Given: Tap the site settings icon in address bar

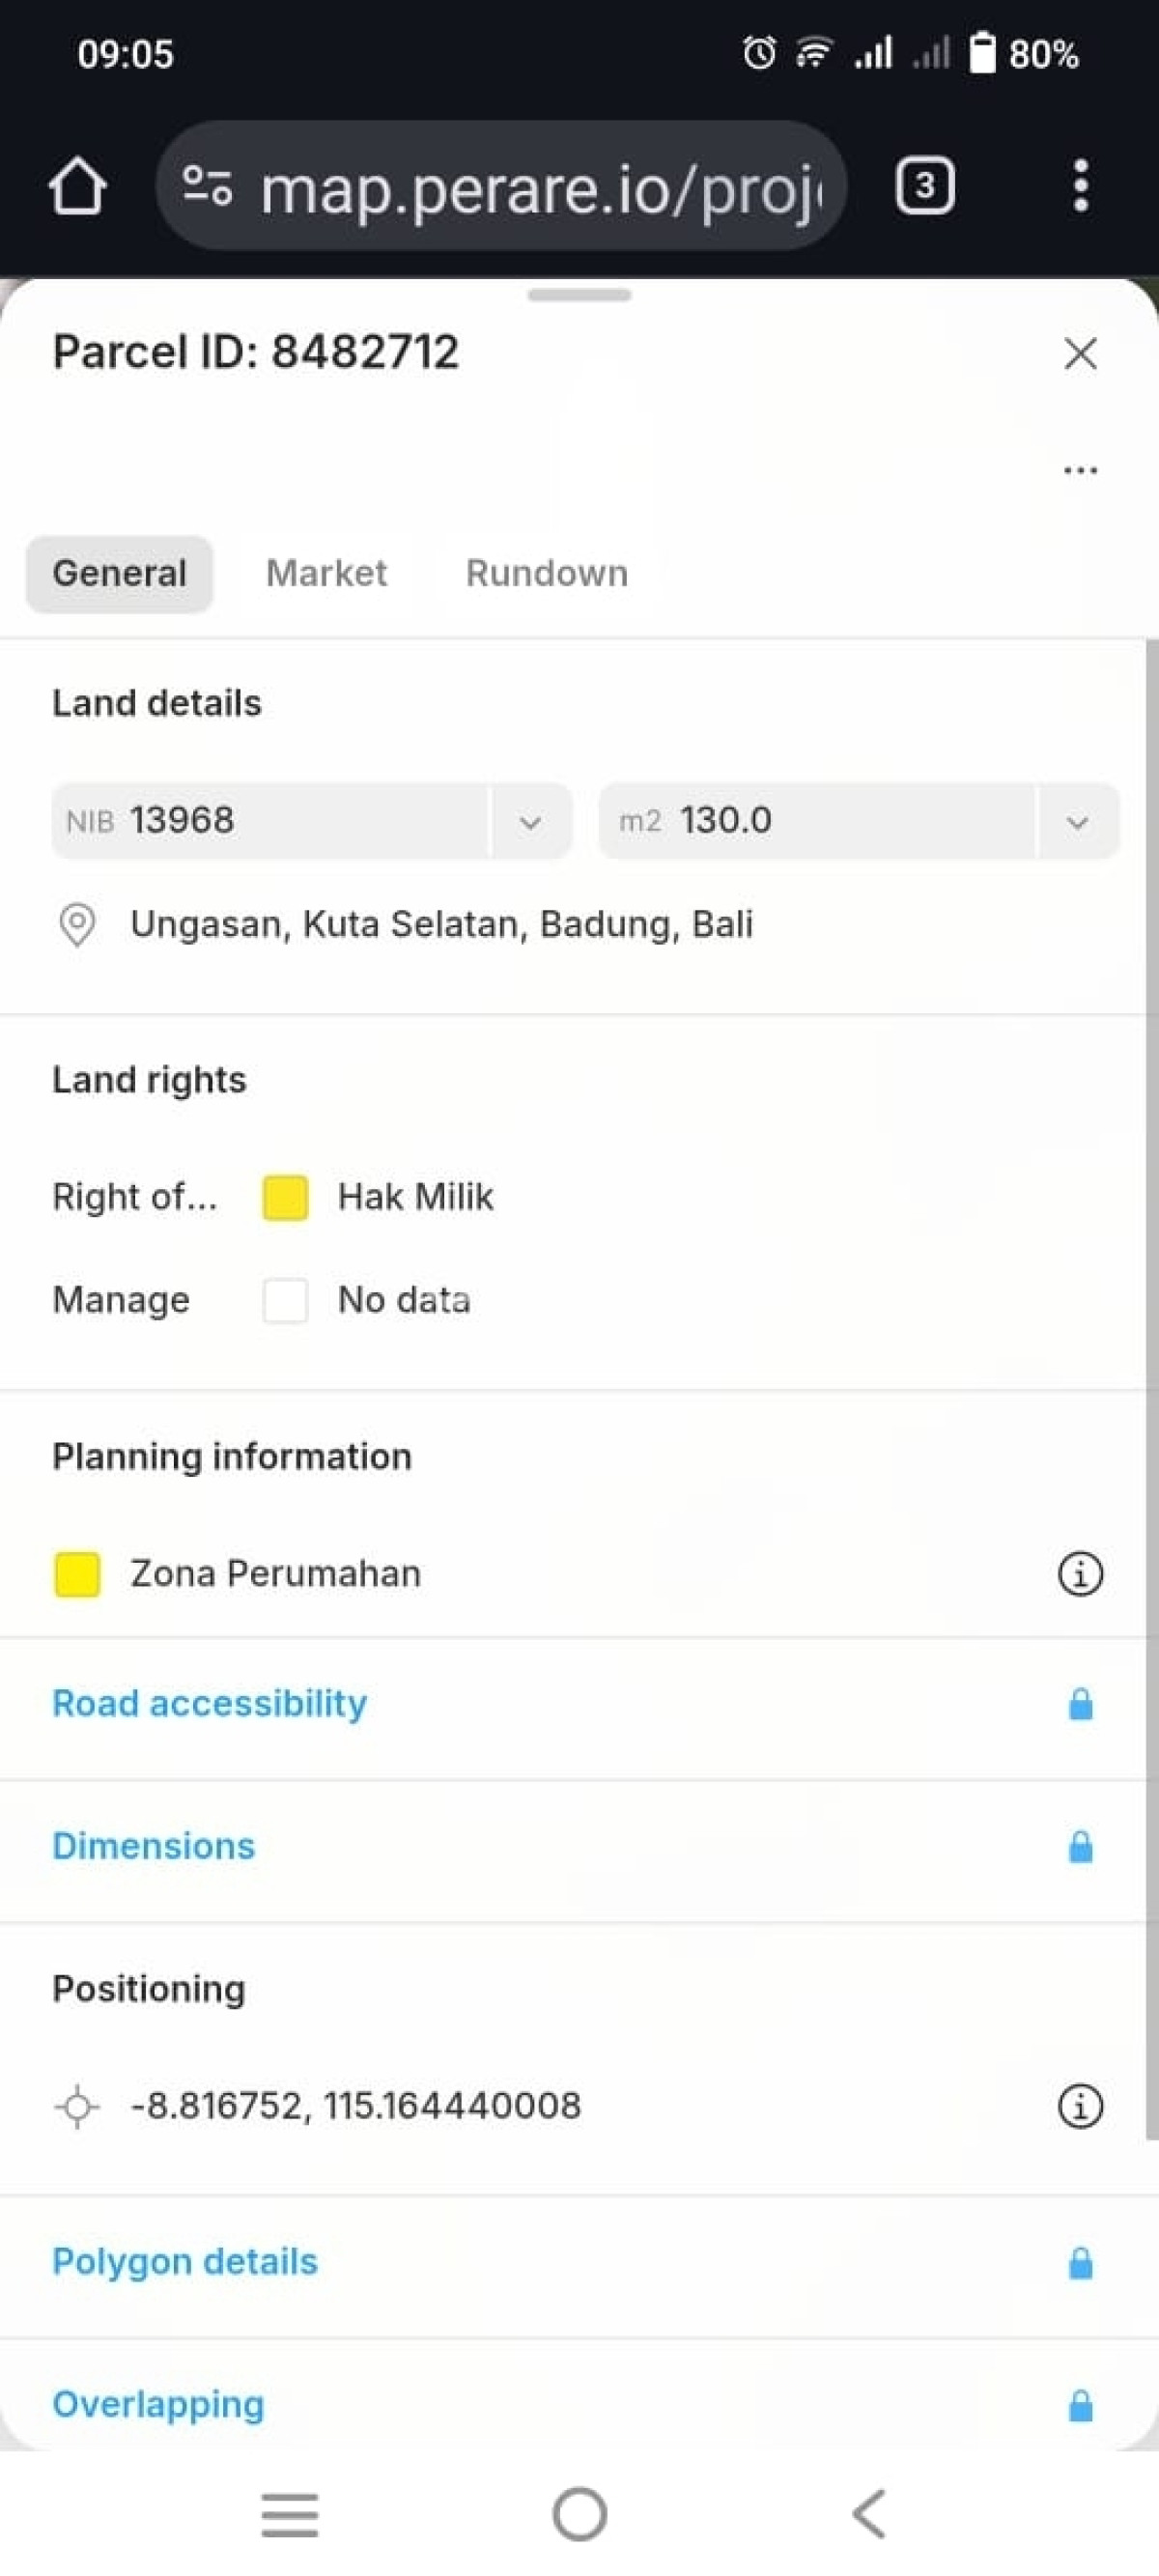Looking at the screenshot, I should click(207, 185).
